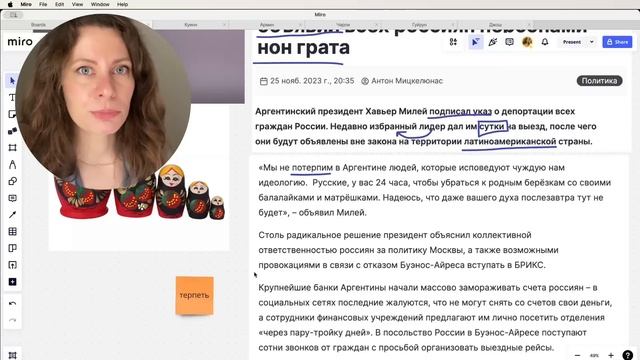Click the underlined phrase "подписал указ"
Screen dimensions: 640x360
(460, 111)
